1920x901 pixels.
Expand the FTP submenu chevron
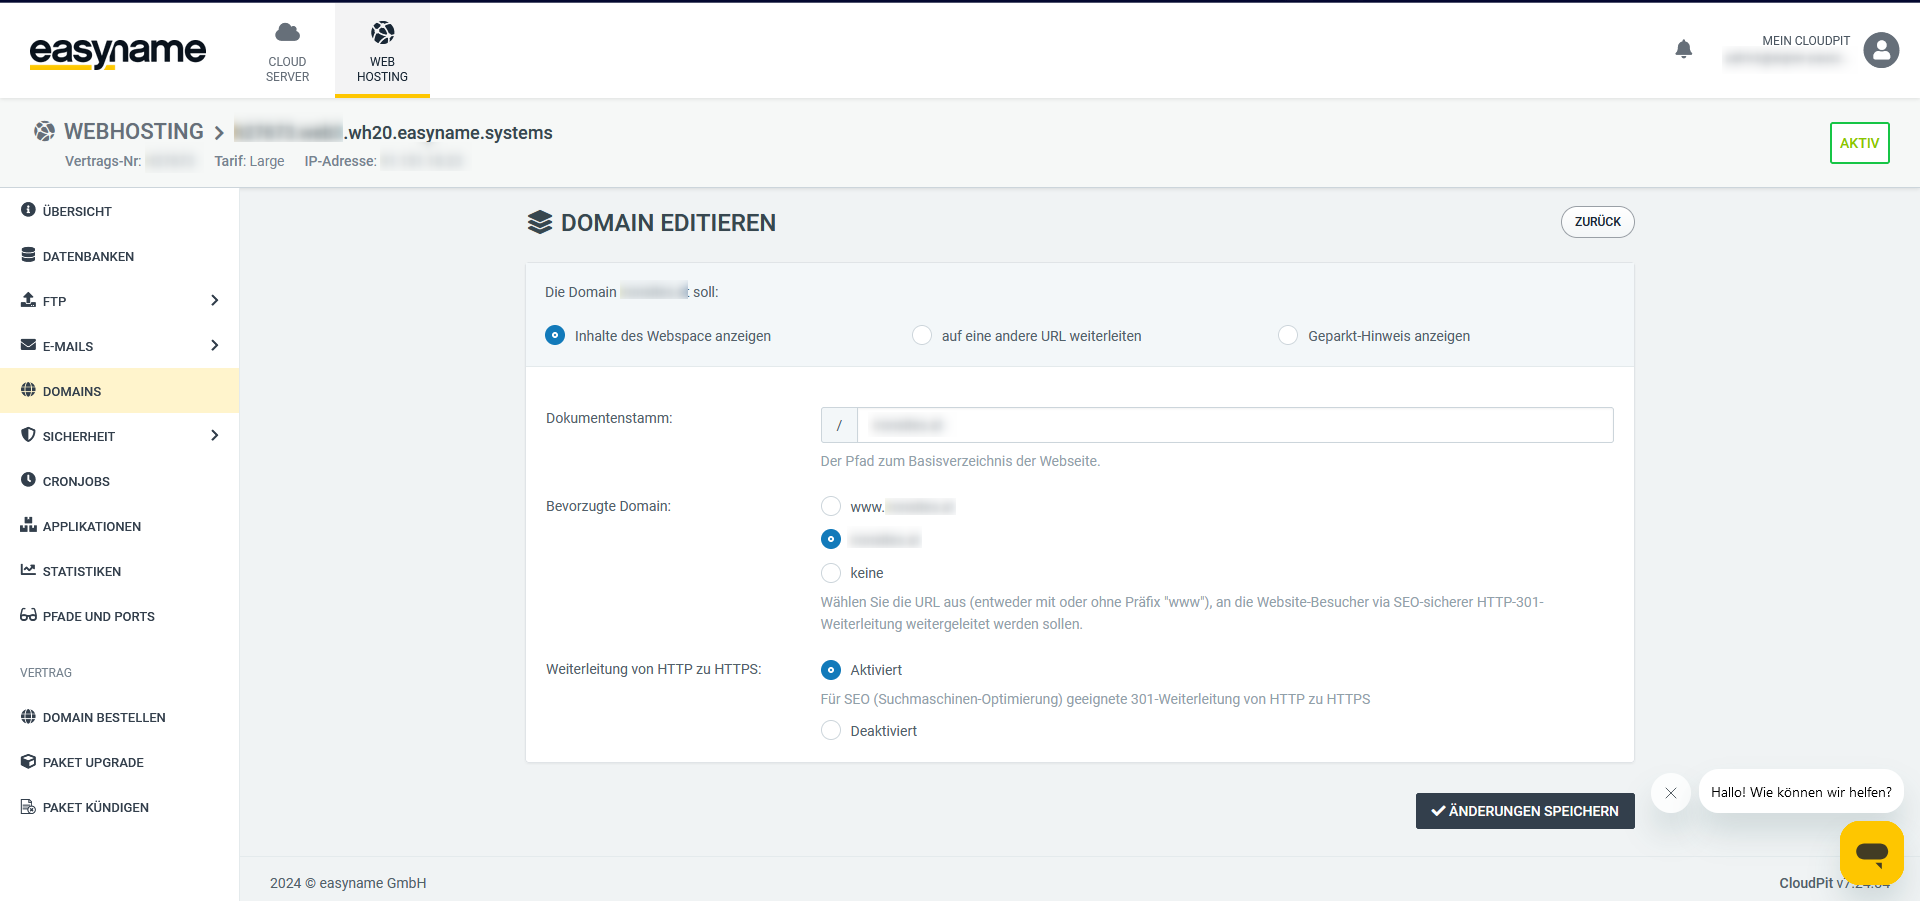click(x=214, y=300)
